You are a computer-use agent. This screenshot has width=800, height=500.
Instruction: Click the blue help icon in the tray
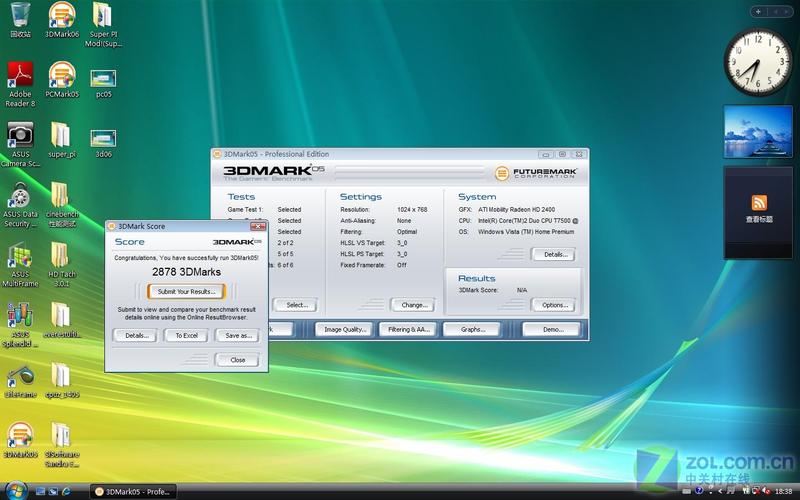pyautogui.click(x=699, y=490)
